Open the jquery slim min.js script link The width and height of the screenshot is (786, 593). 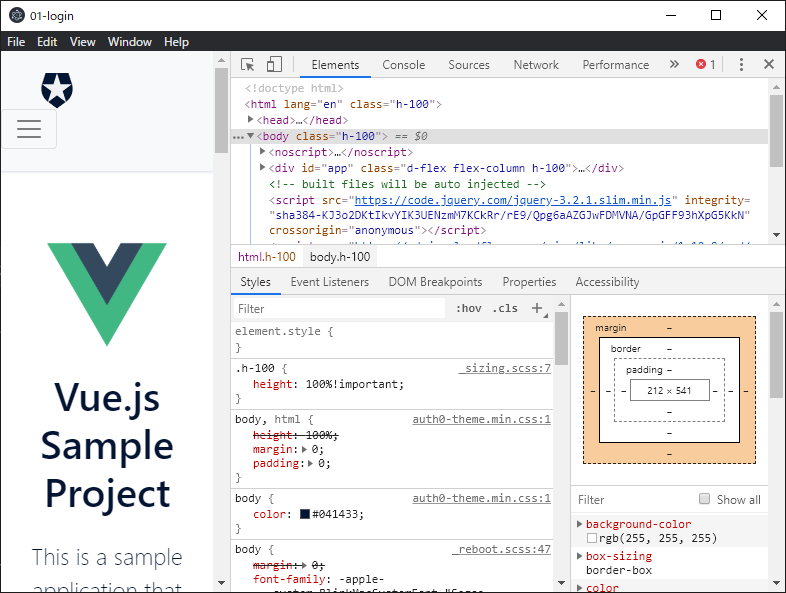513,200
